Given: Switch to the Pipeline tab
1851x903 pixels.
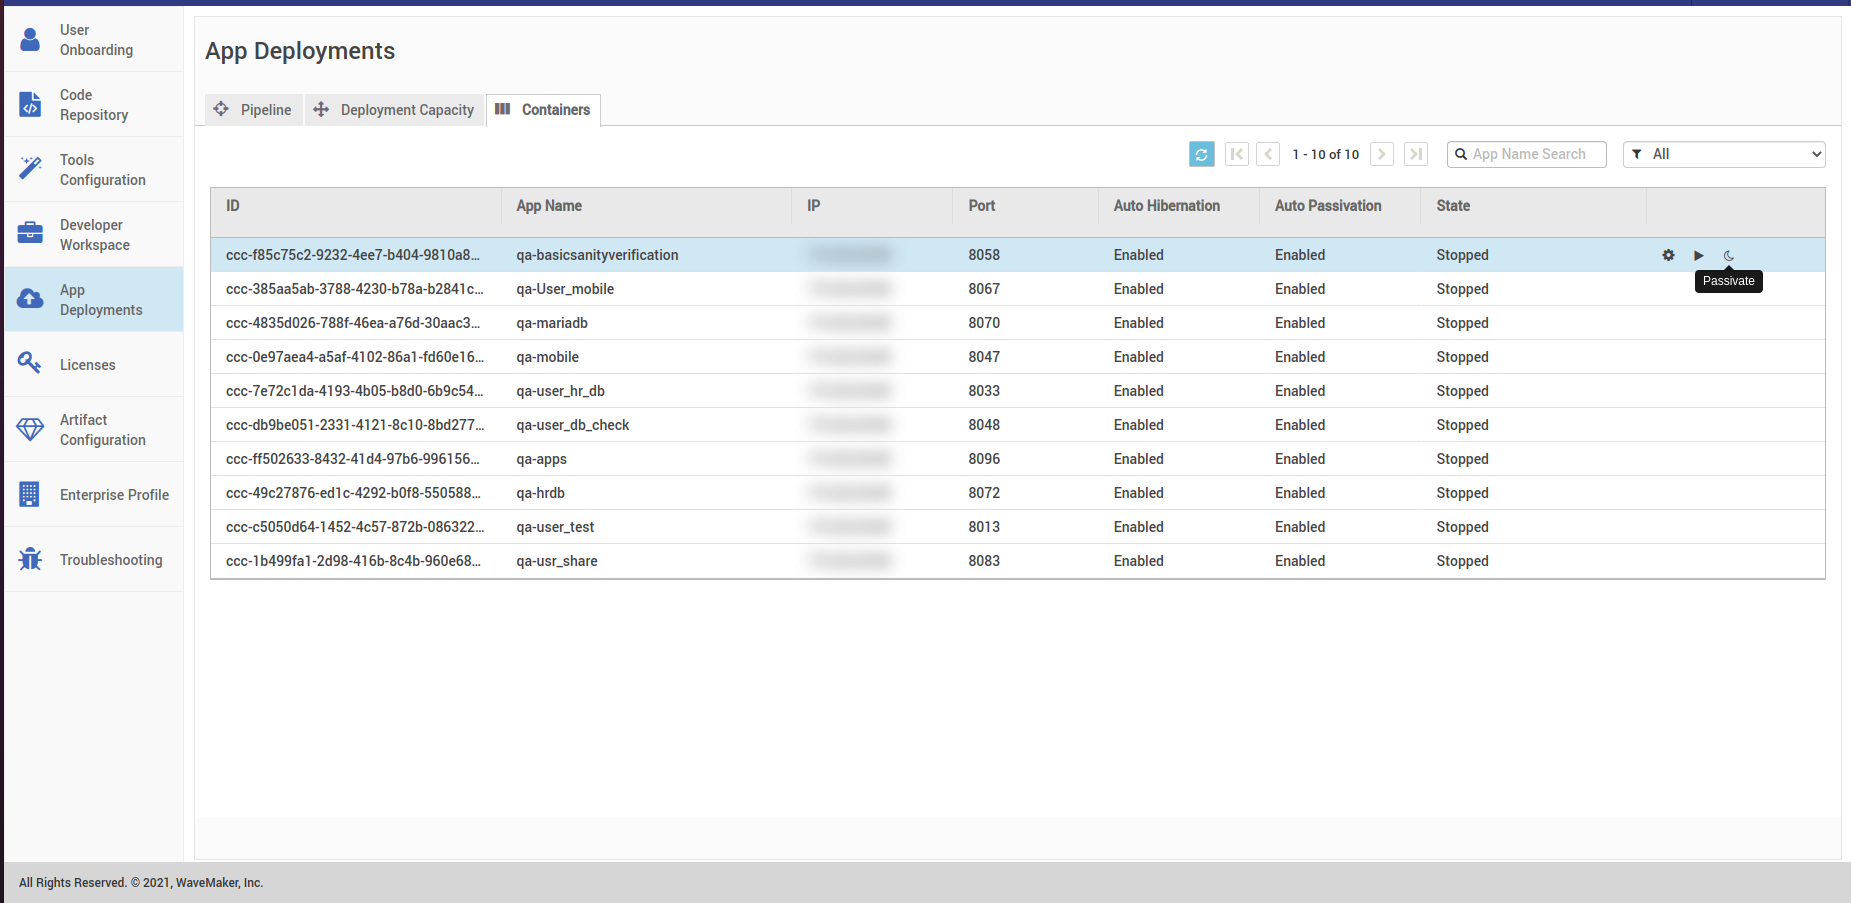Looking at the screenshot, I should click(x=254, y=110).
